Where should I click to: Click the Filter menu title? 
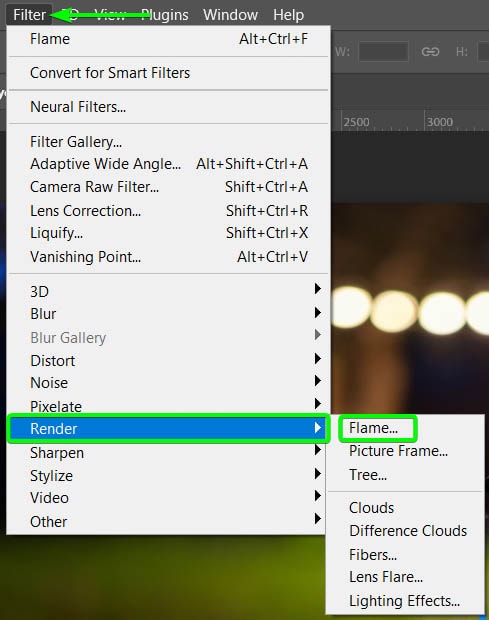pyautogui.click(x=29, y=15)
